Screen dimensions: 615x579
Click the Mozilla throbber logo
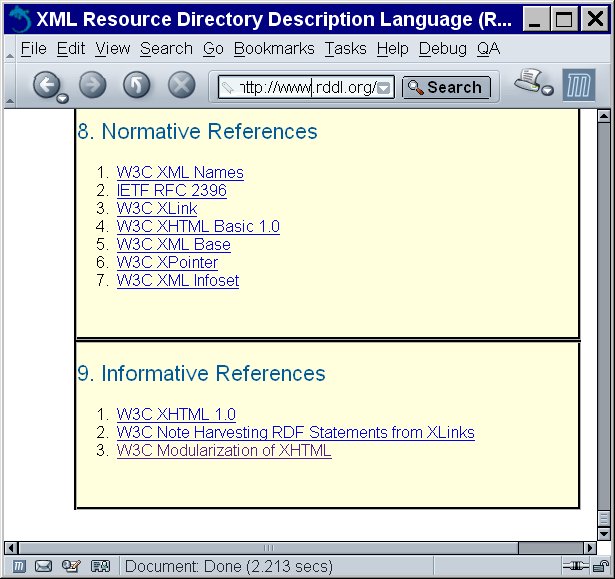tap(579, 86)
